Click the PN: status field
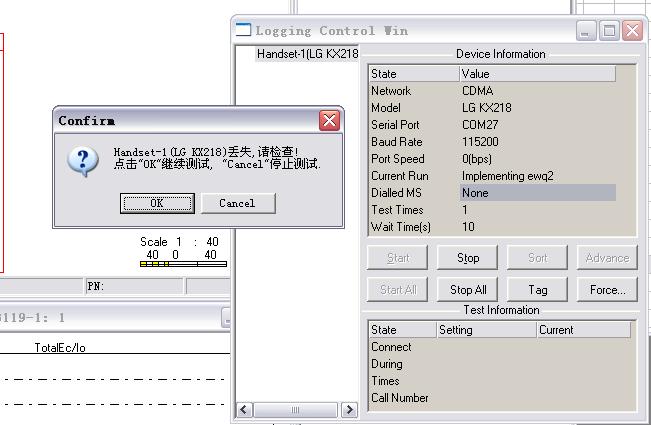The image size is (651, 425). pos(134,286)
